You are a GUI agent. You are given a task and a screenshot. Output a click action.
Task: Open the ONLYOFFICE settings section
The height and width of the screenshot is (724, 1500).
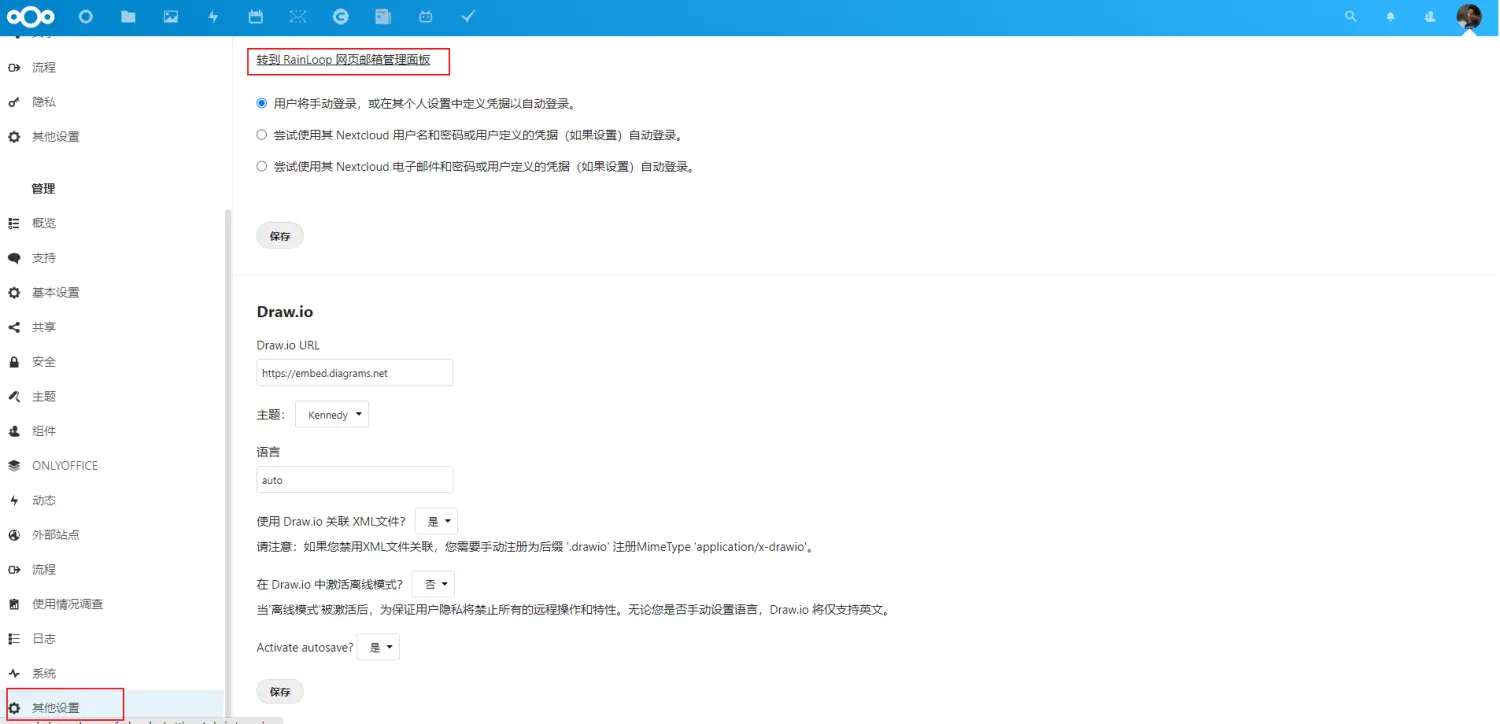point(66,465)
